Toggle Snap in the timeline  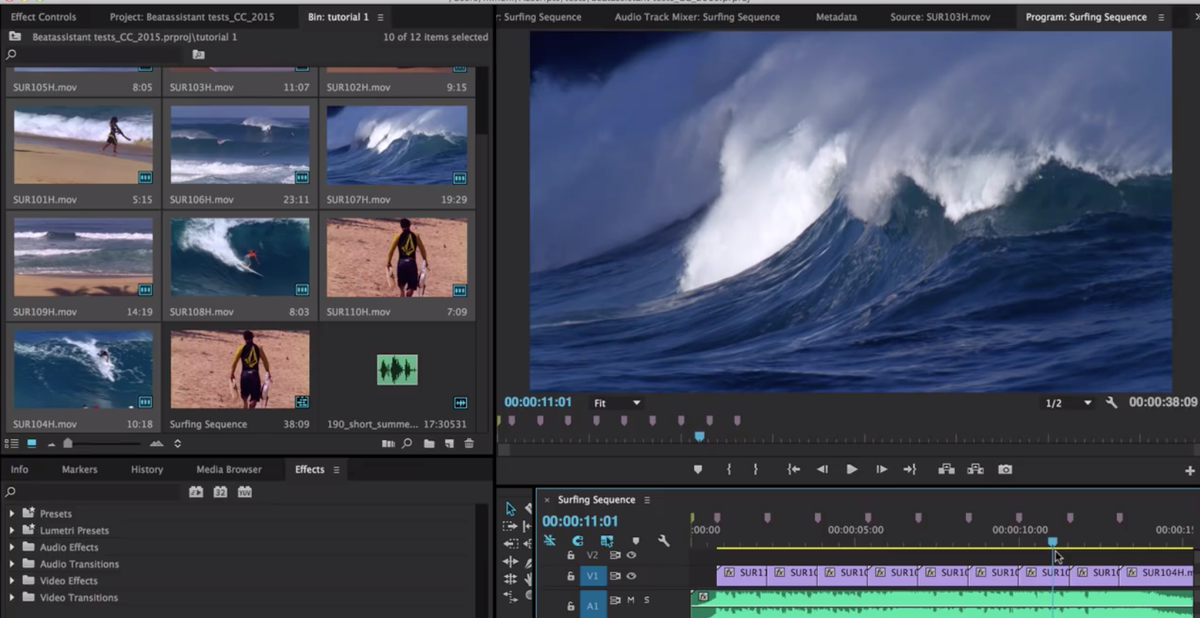577,541
